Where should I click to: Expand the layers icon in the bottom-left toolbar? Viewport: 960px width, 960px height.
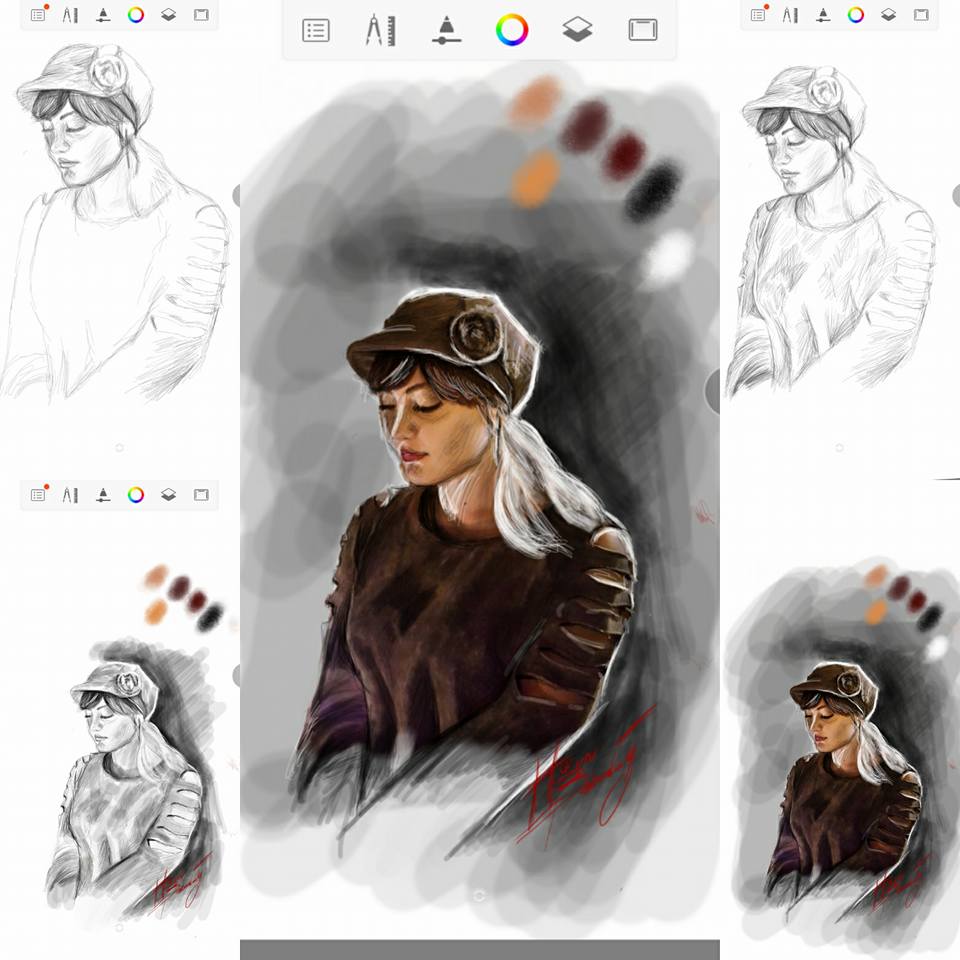click(168, 494)
